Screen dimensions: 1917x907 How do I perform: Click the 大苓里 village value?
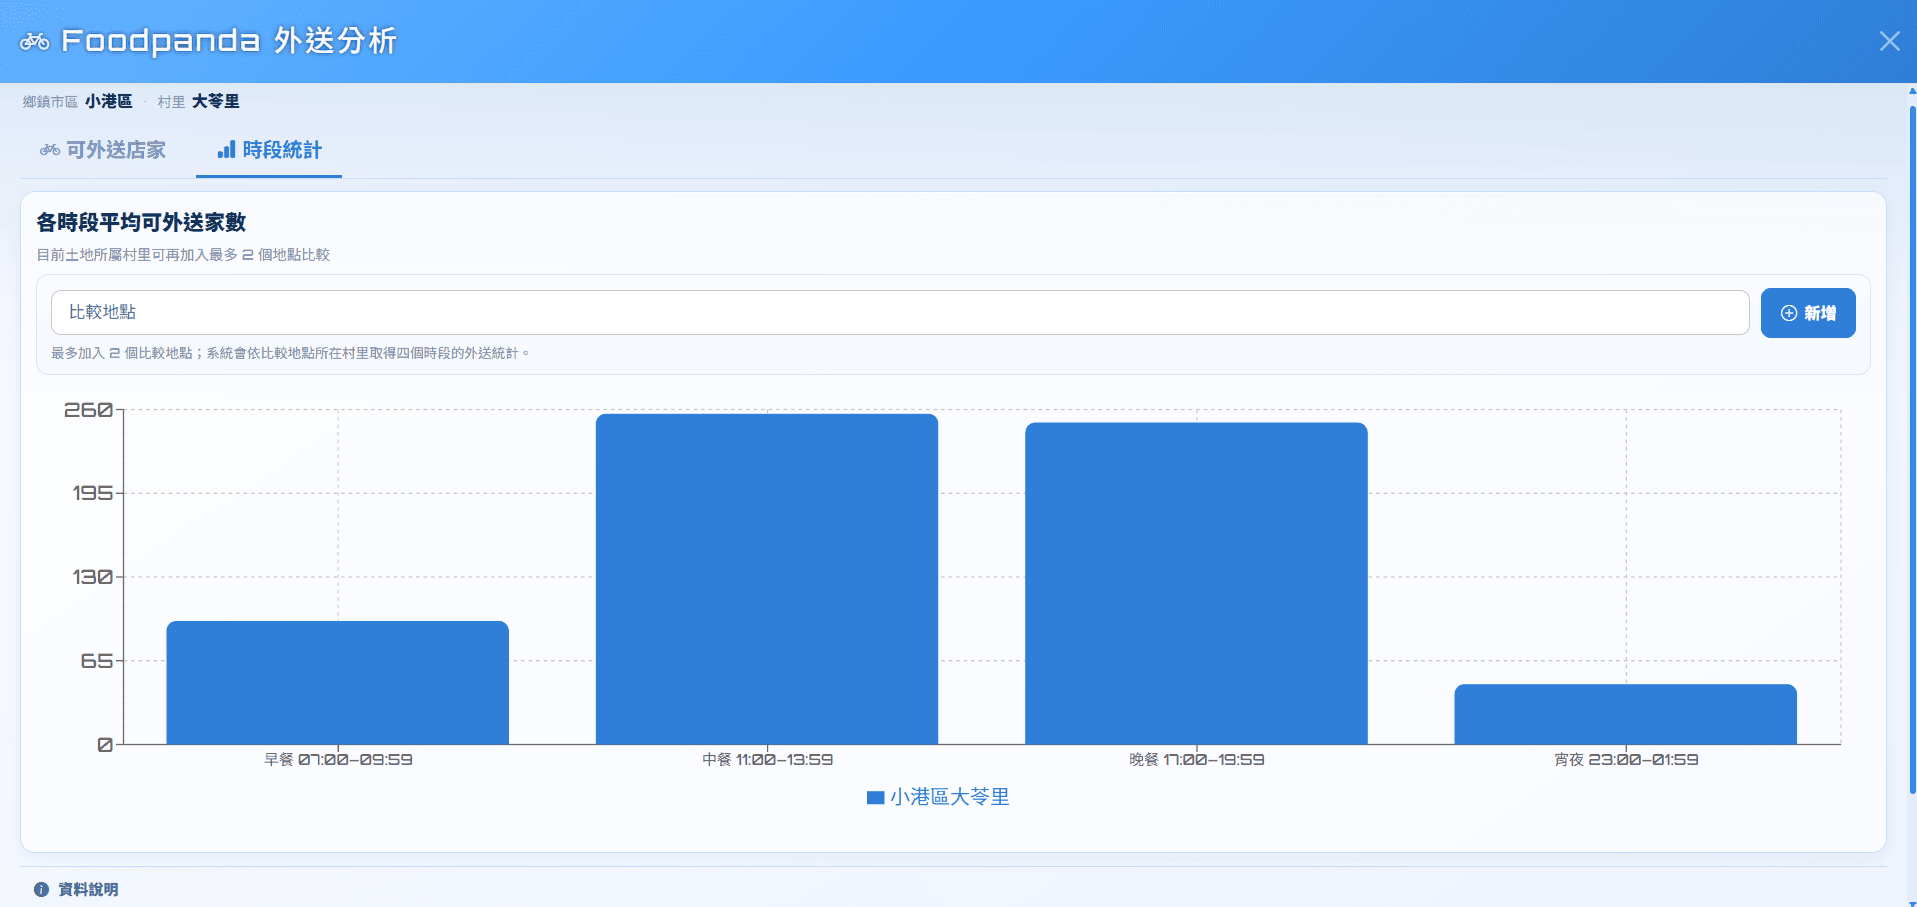[x=215, y=101]
